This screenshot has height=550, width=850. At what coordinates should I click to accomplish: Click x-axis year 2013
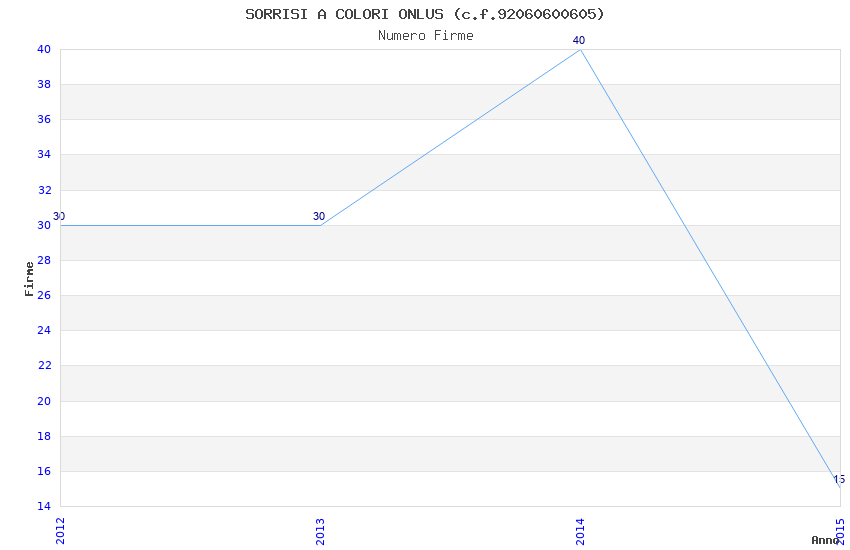click(x=320, y=531)
